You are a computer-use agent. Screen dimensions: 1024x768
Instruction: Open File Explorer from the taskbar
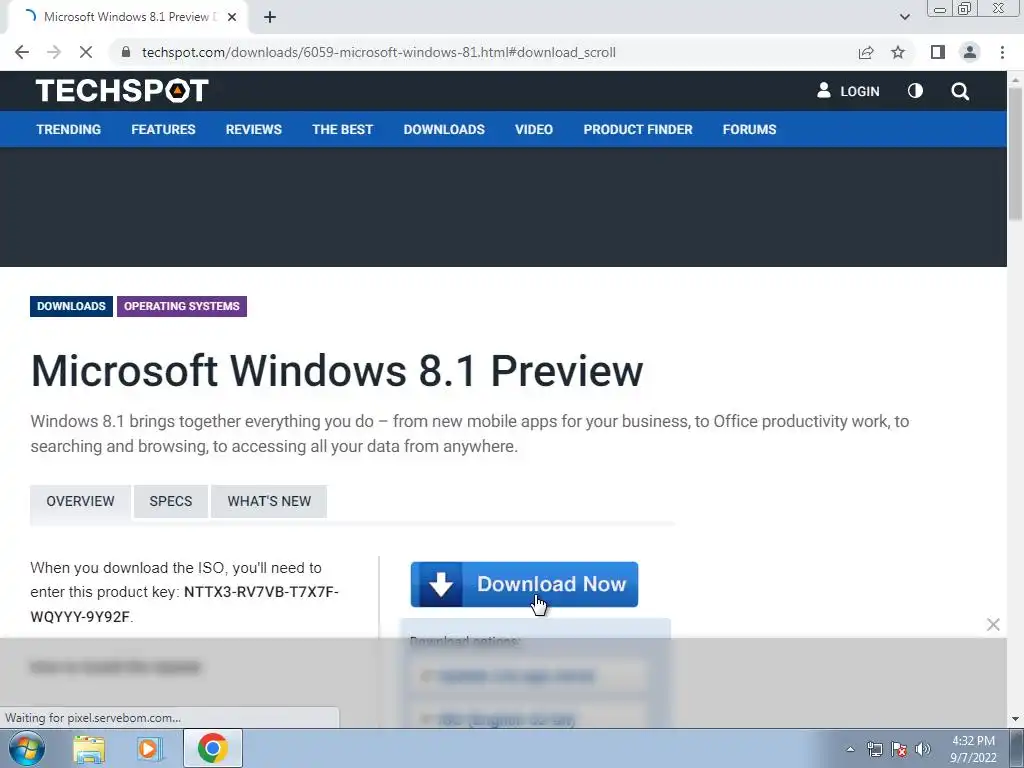(x=89, y=748)
